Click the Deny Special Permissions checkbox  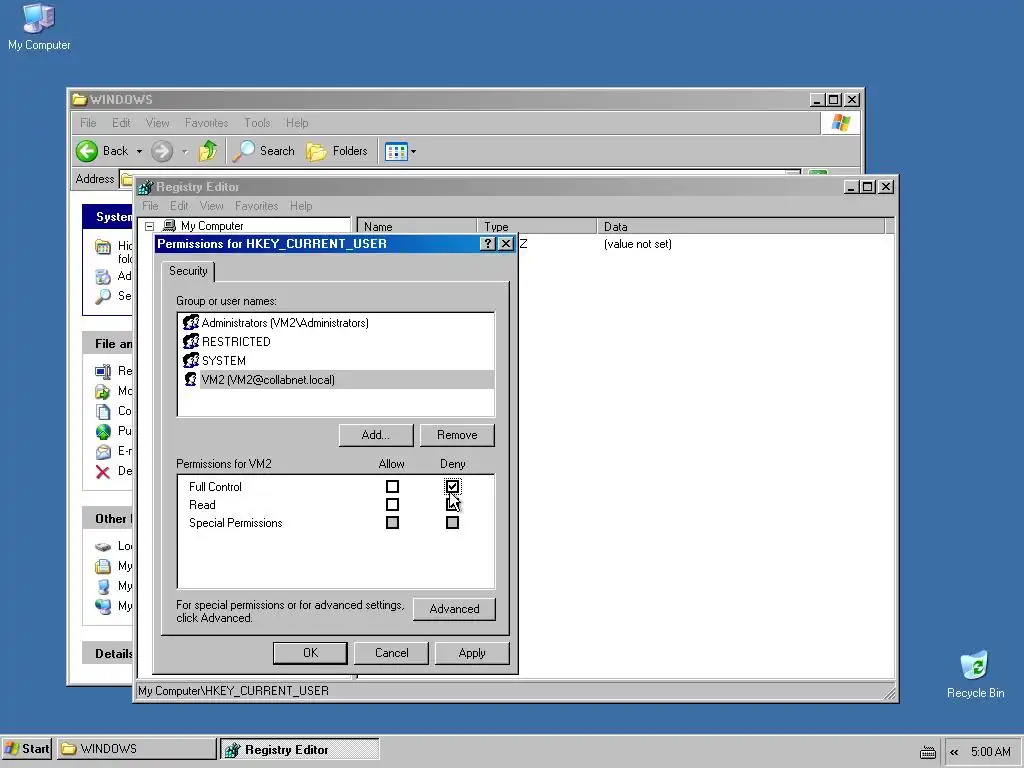tap(452, 522)
